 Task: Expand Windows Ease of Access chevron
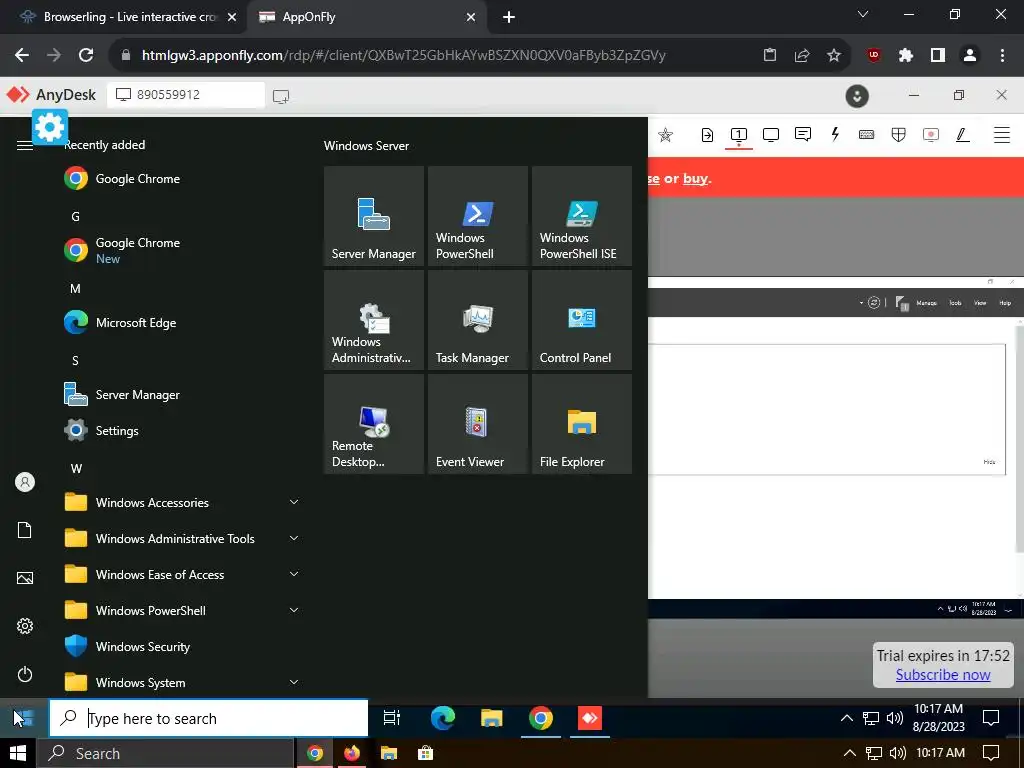pos(294,574)
